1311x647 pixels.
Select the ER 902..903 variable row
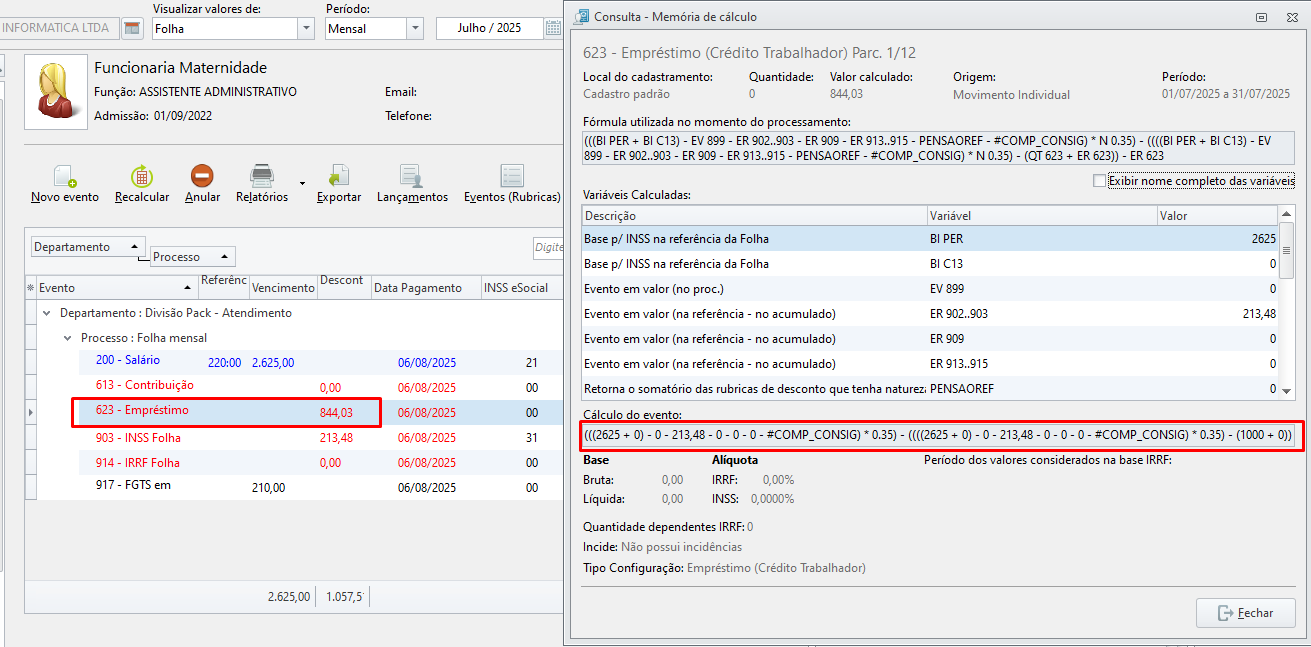click(930, 314)
